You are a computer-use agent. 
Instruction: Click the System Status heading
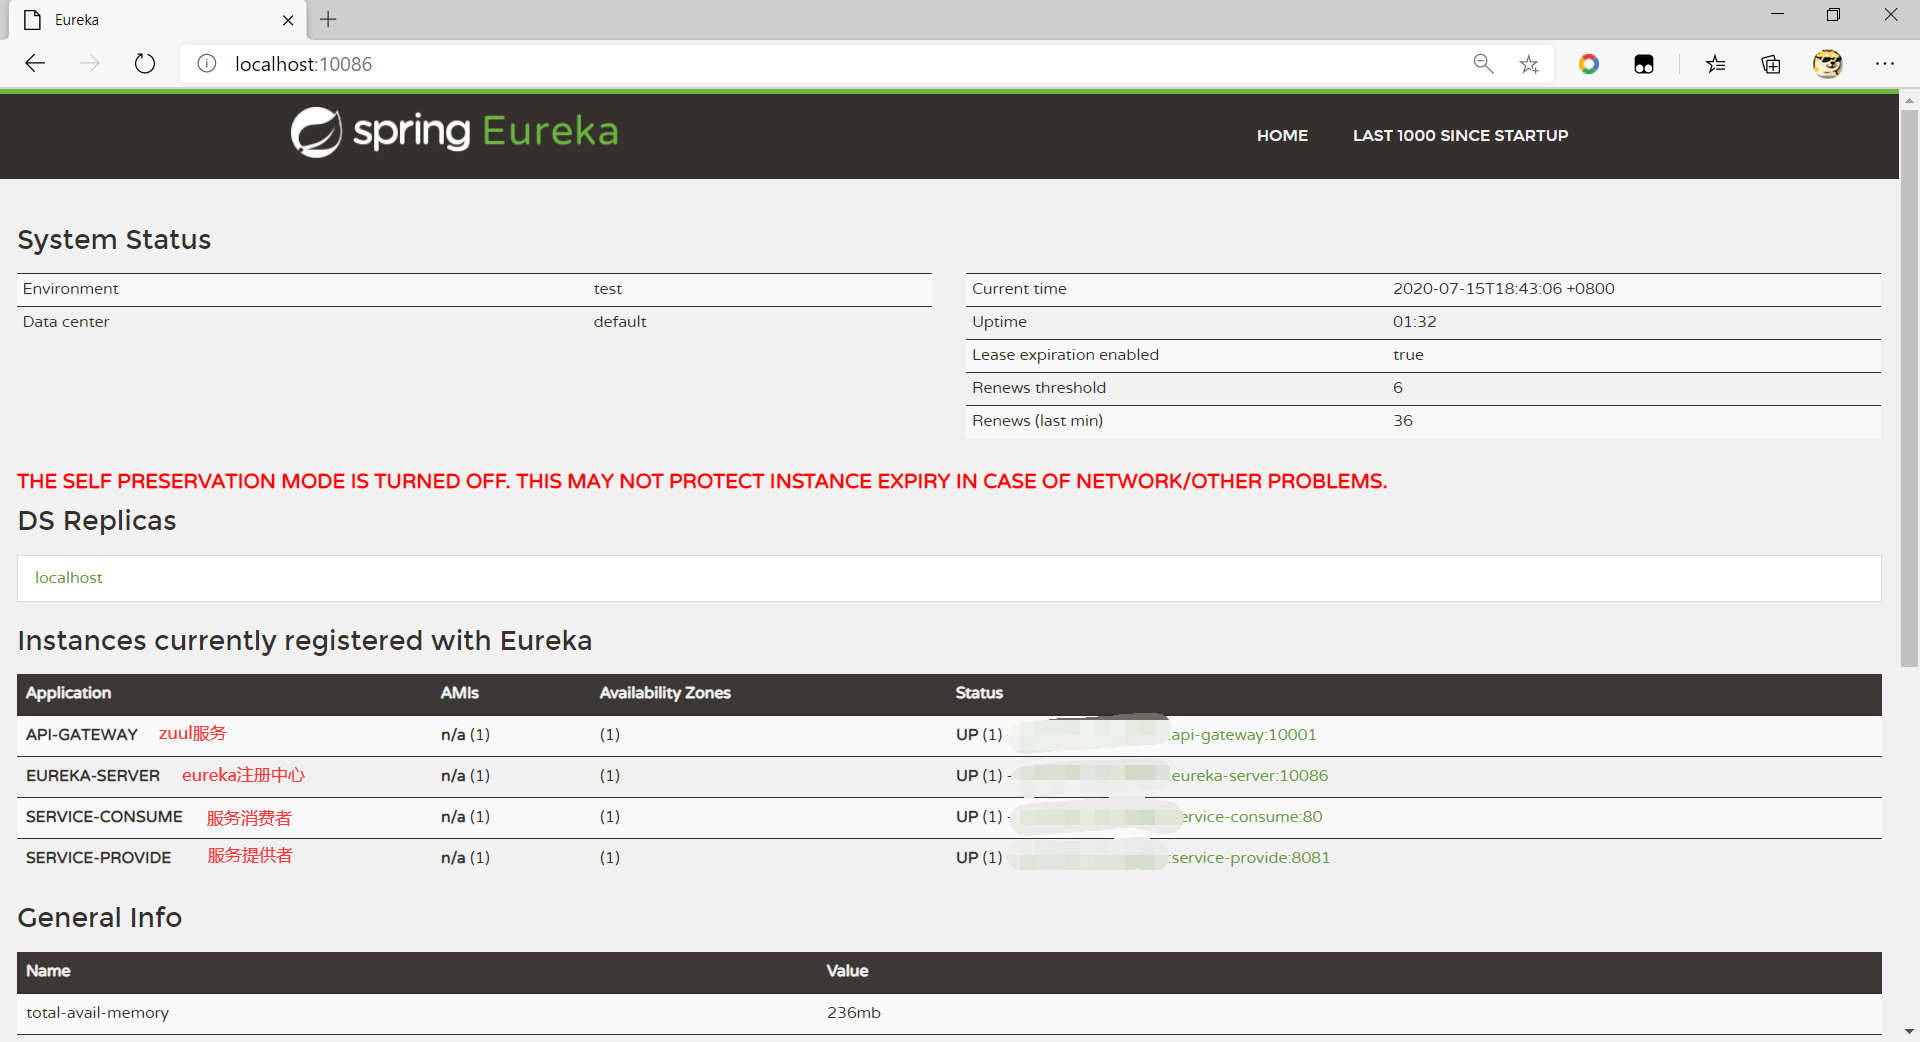click(x=114, y=240)
